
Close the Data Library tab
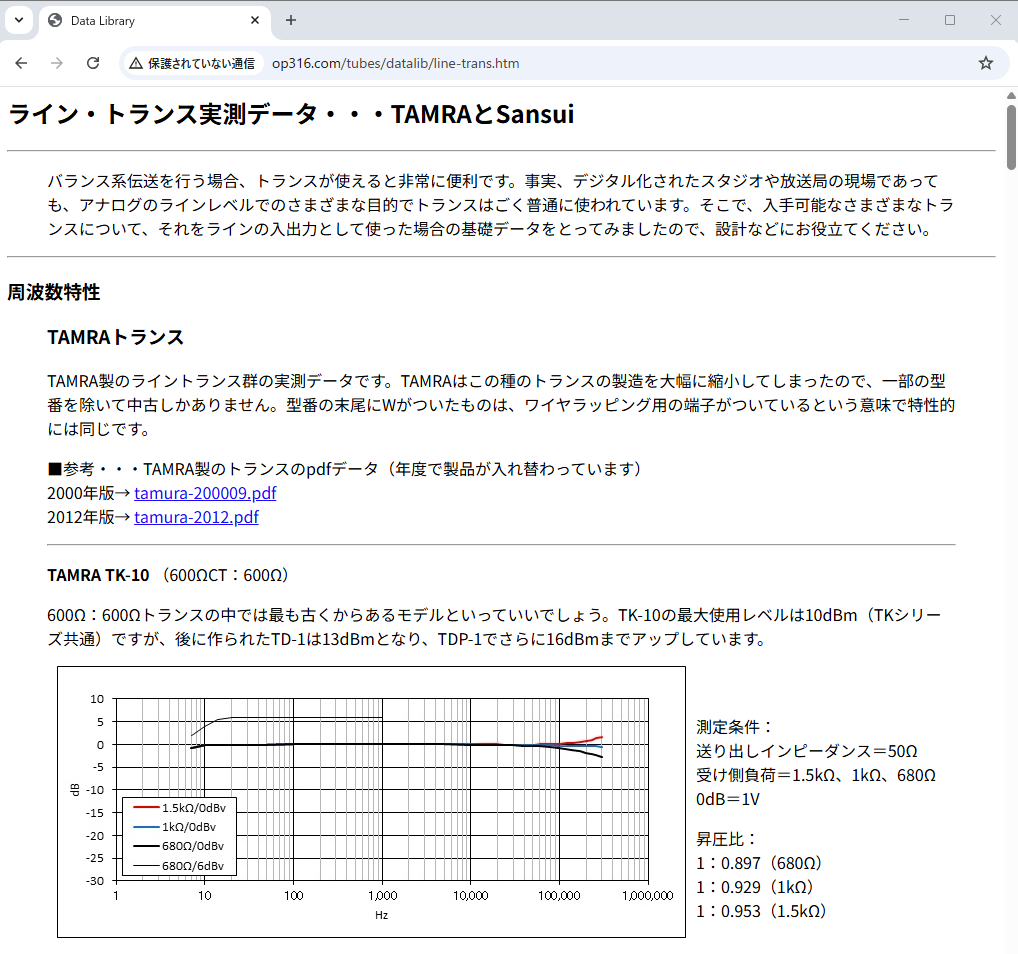[x=256, y=20]
